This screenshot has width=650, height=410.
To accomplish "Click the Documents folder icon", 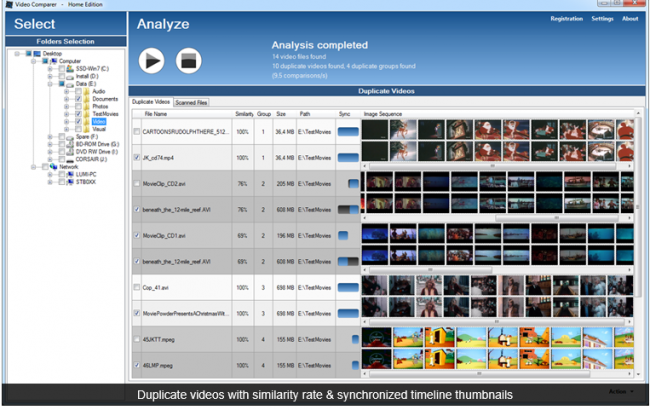I will [87, 99].
